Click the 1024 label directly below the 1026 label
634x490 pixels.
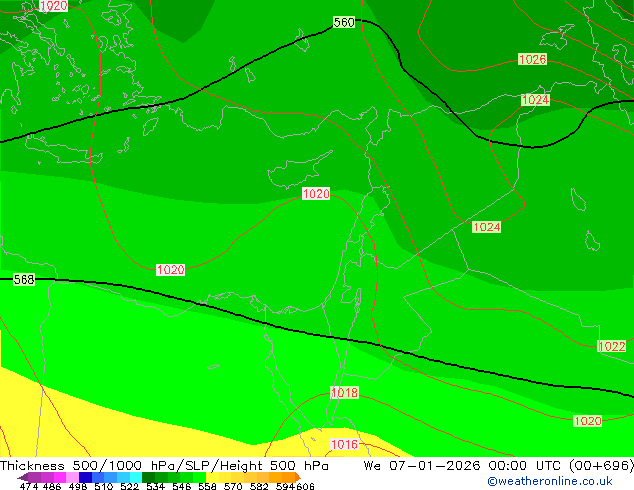[536, 100]
